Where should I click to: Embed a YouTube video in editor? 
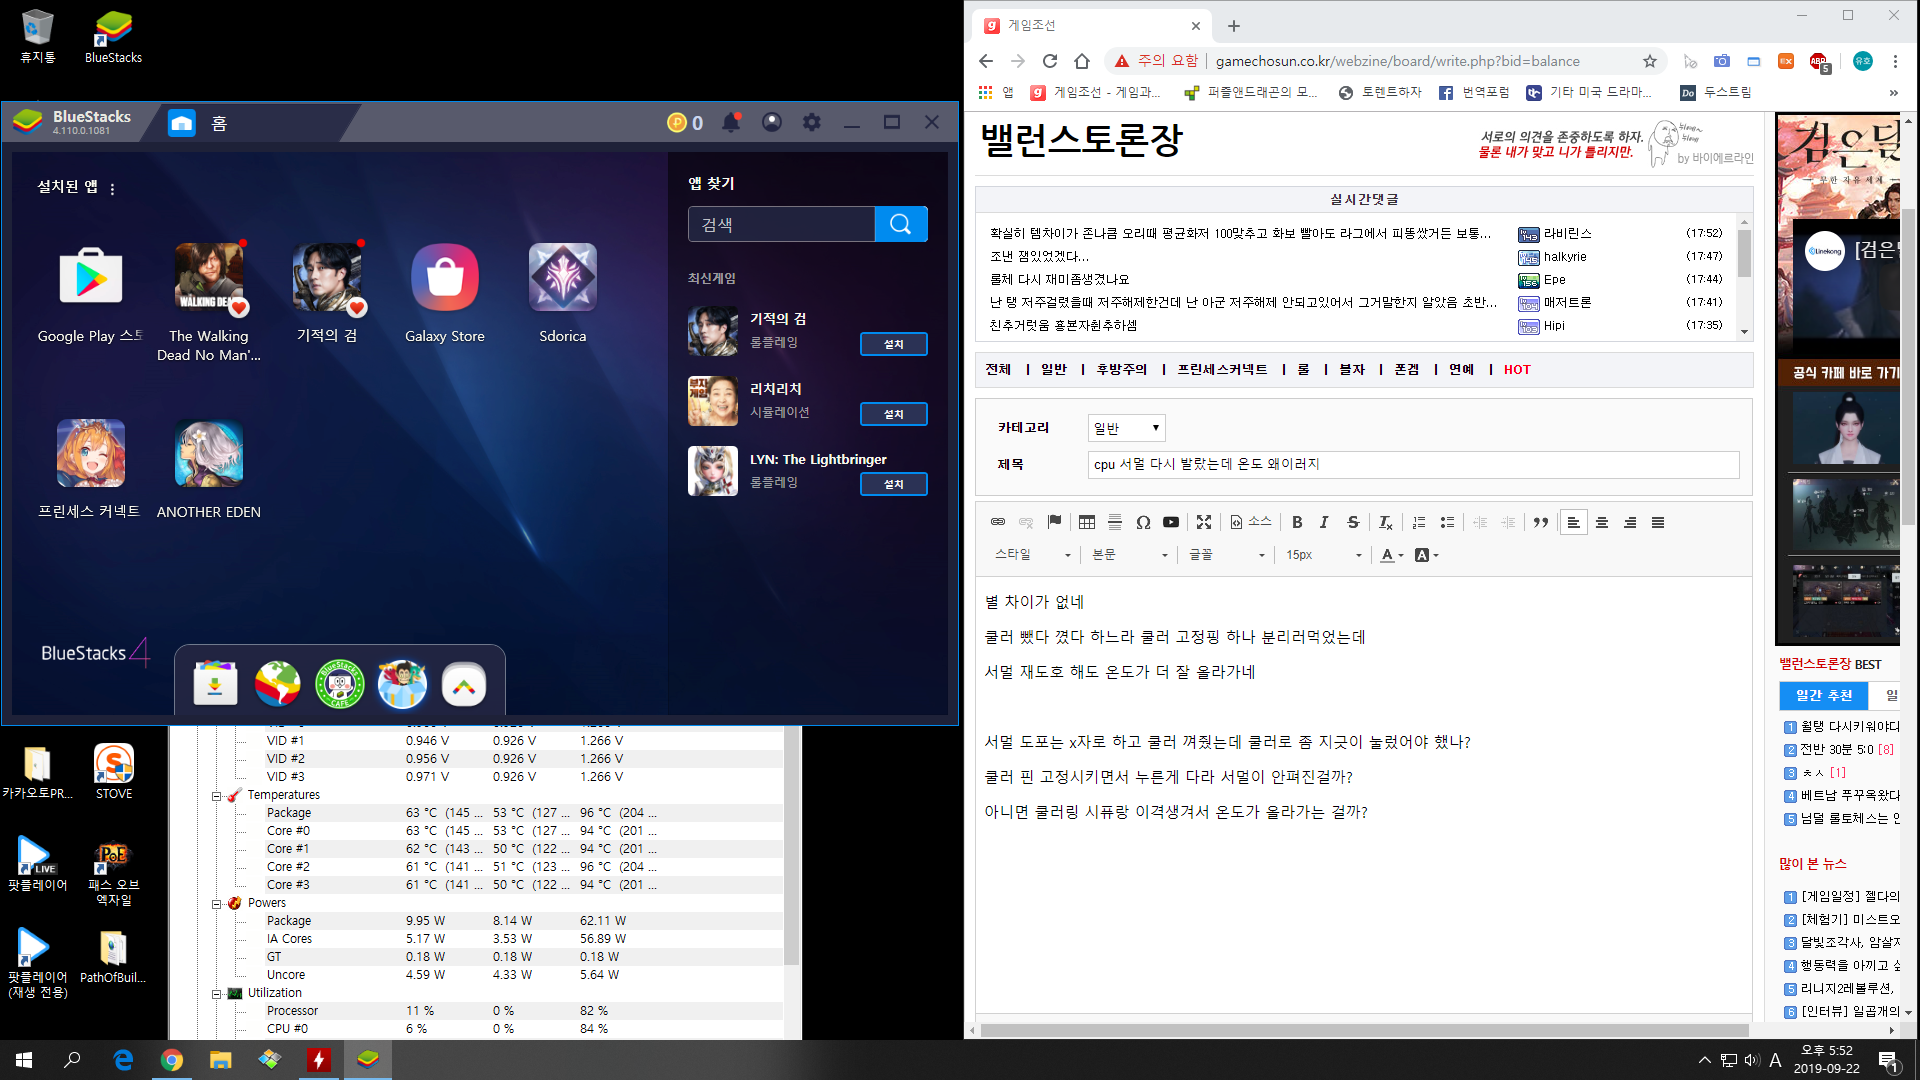pos(1171,522)
